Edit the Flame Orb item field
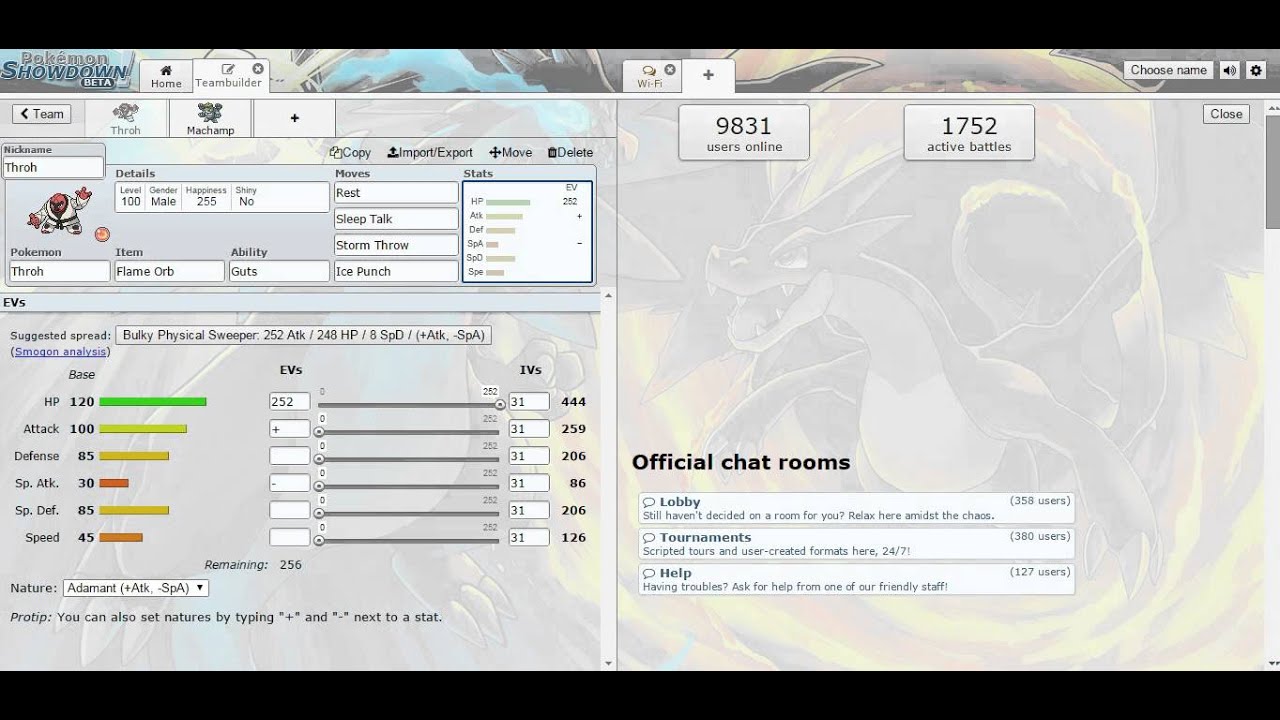The height and width of the screenshot is (720, 1280). tap(169, 271)
